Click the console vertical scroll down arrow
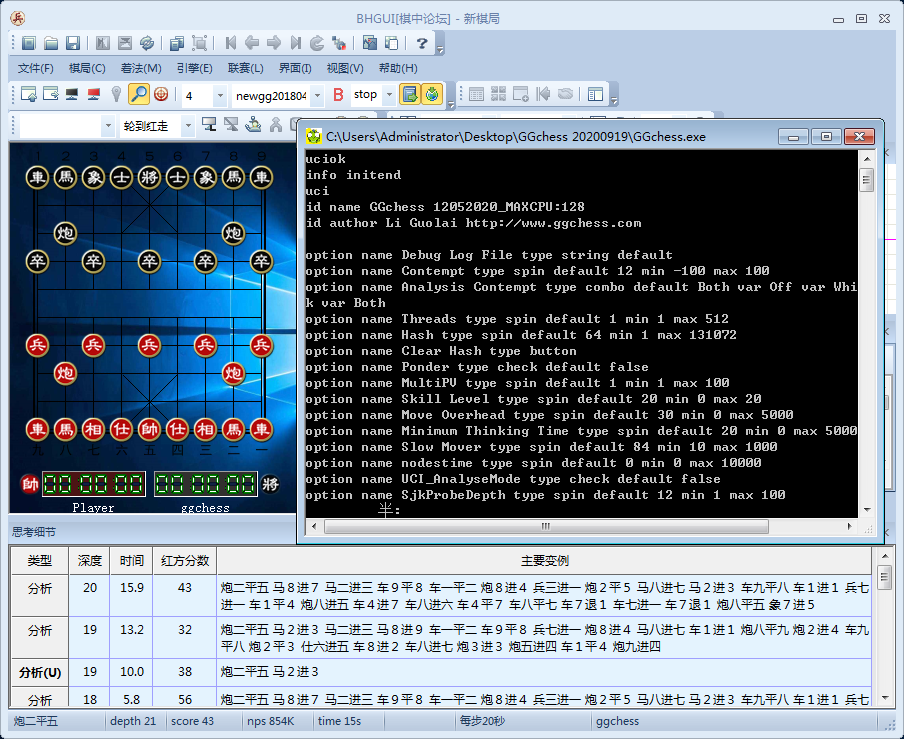The height and width of the screenshot is (739, 904). pyautogui.click(x=867, y=510)
